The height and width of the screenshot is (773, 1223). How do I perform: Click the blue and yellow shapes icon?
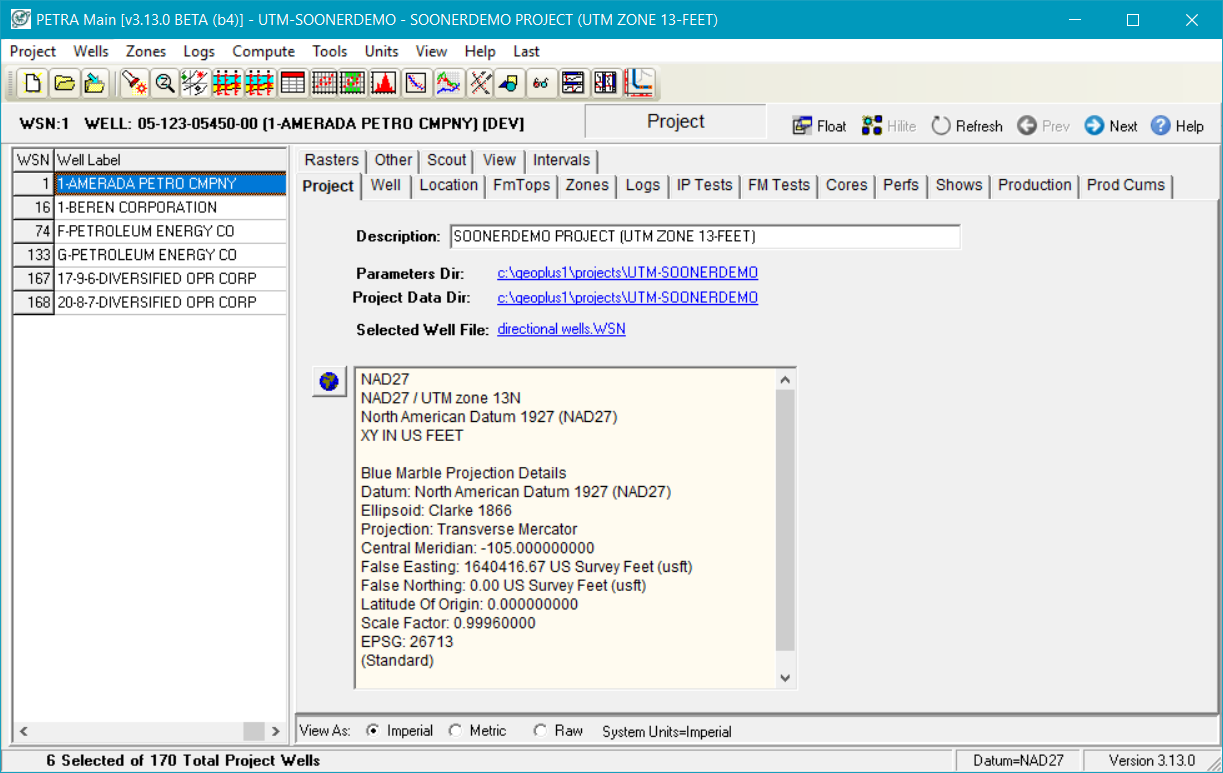click(x=510, y=83)
